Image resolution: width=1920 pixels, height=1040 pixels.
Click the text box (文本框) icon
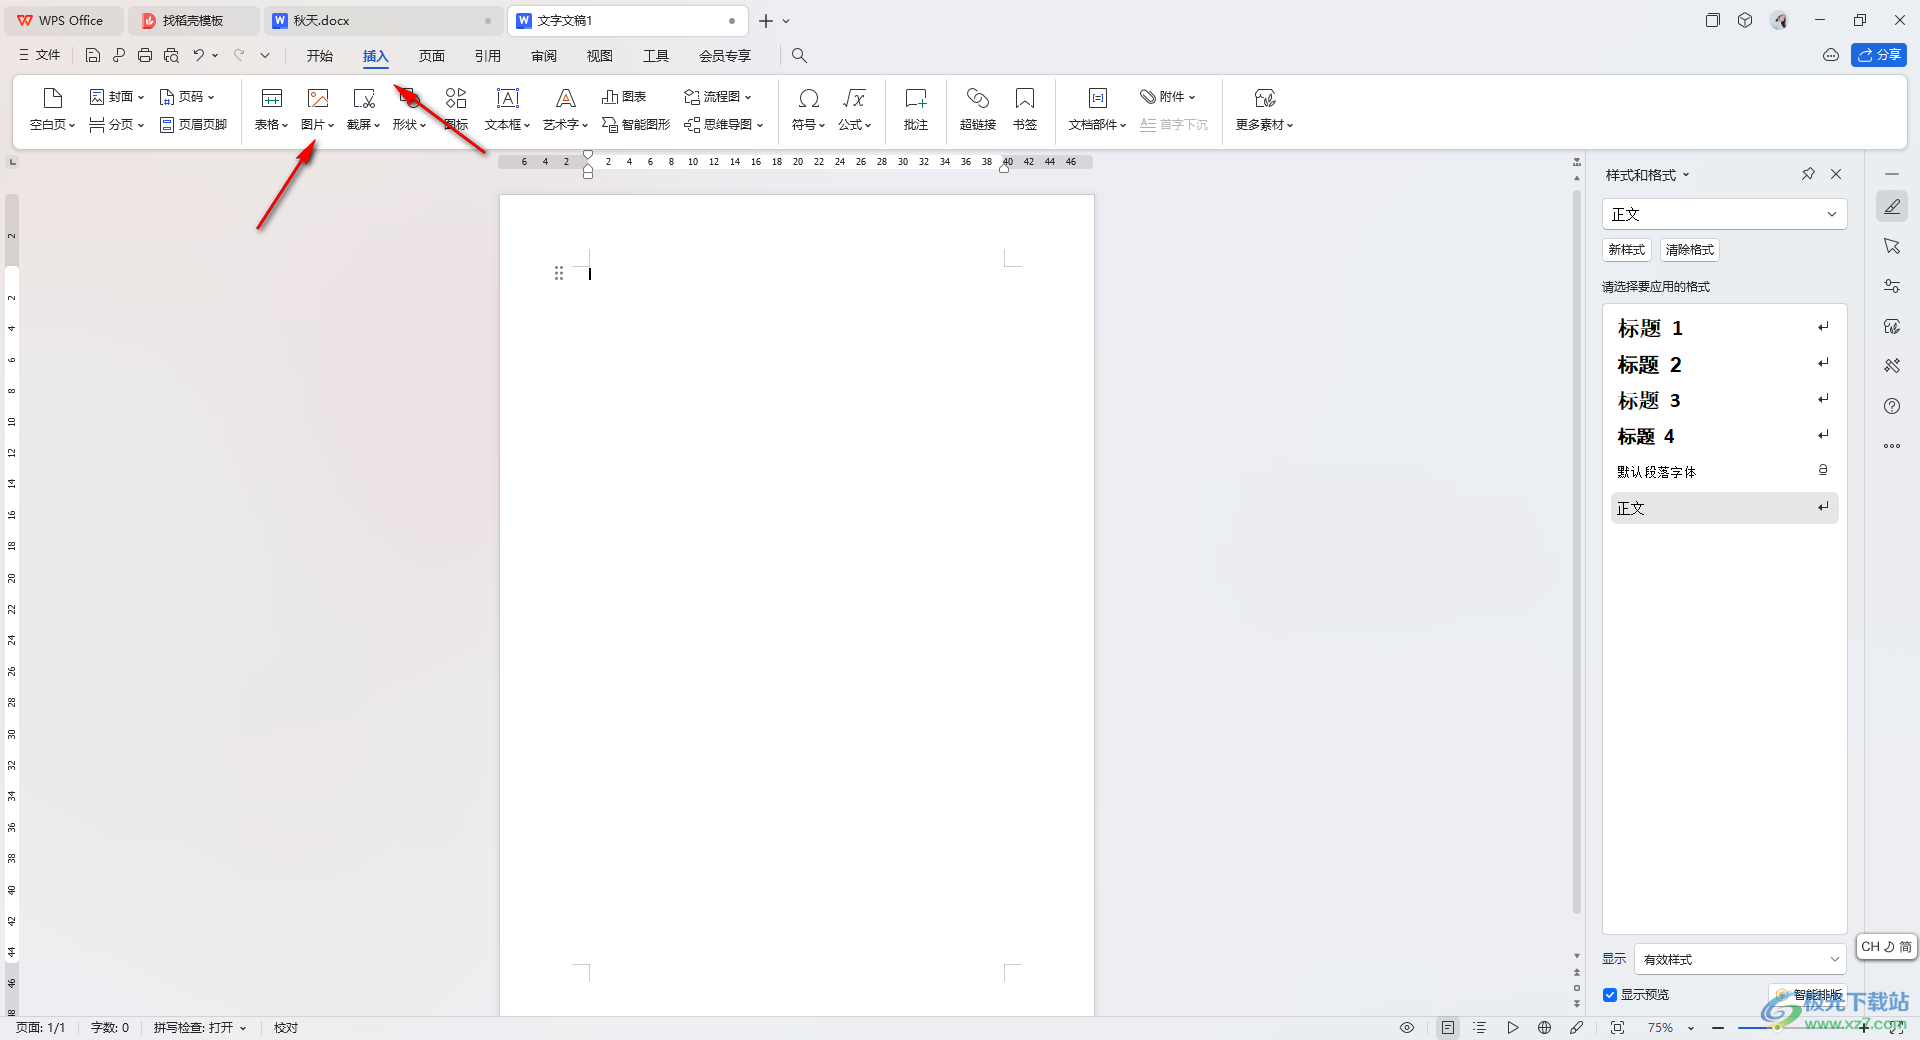(508, 98)
